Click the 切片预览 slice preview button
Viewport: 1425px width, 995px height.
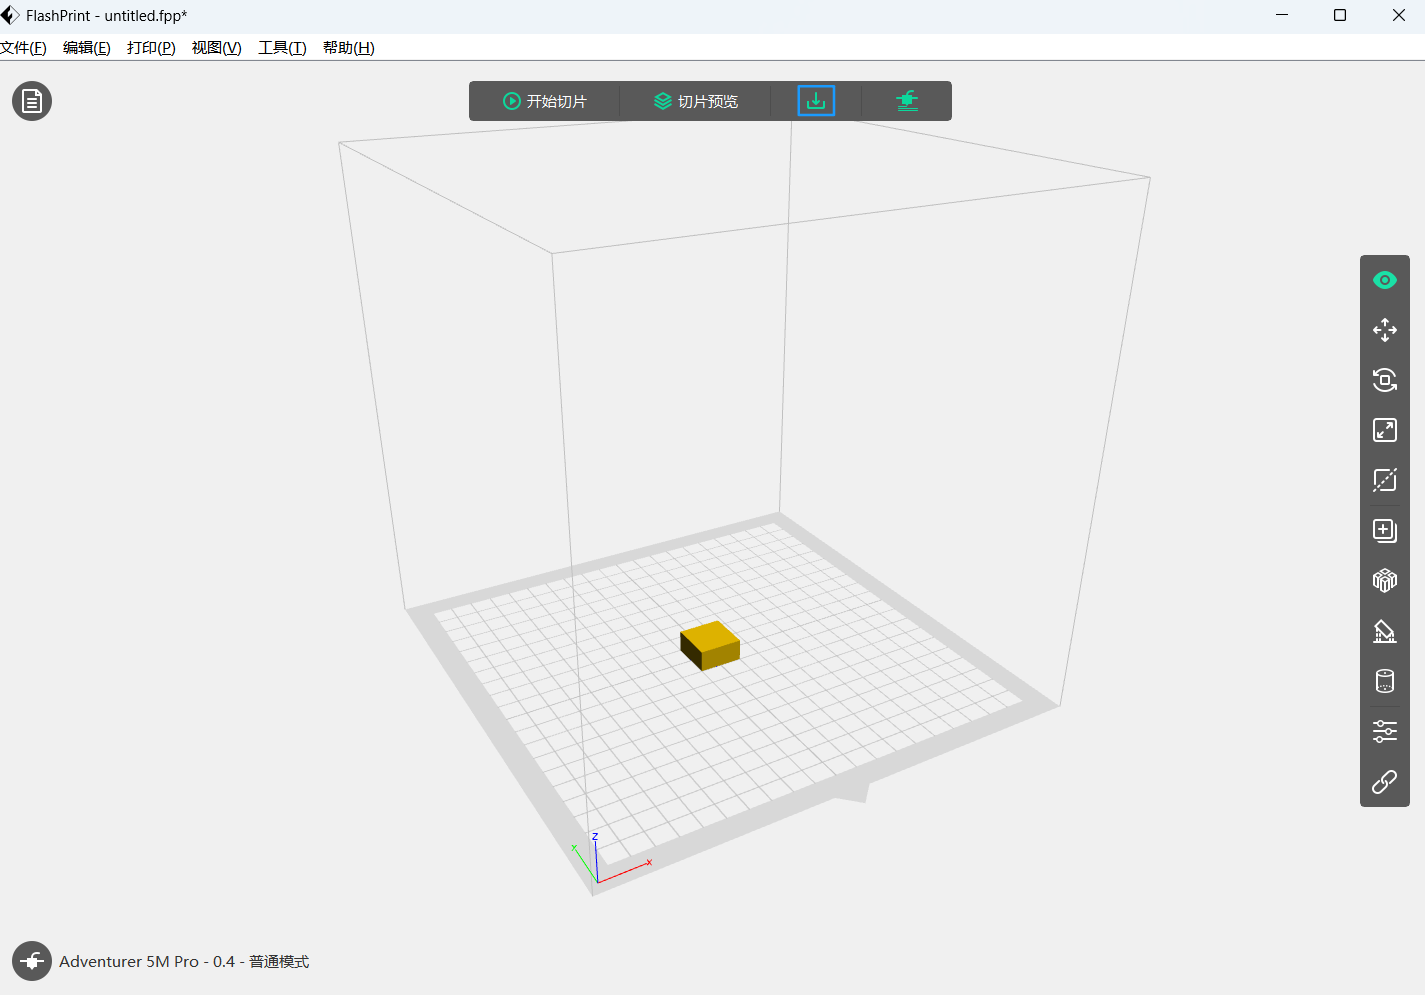click(x=696, y=101)
